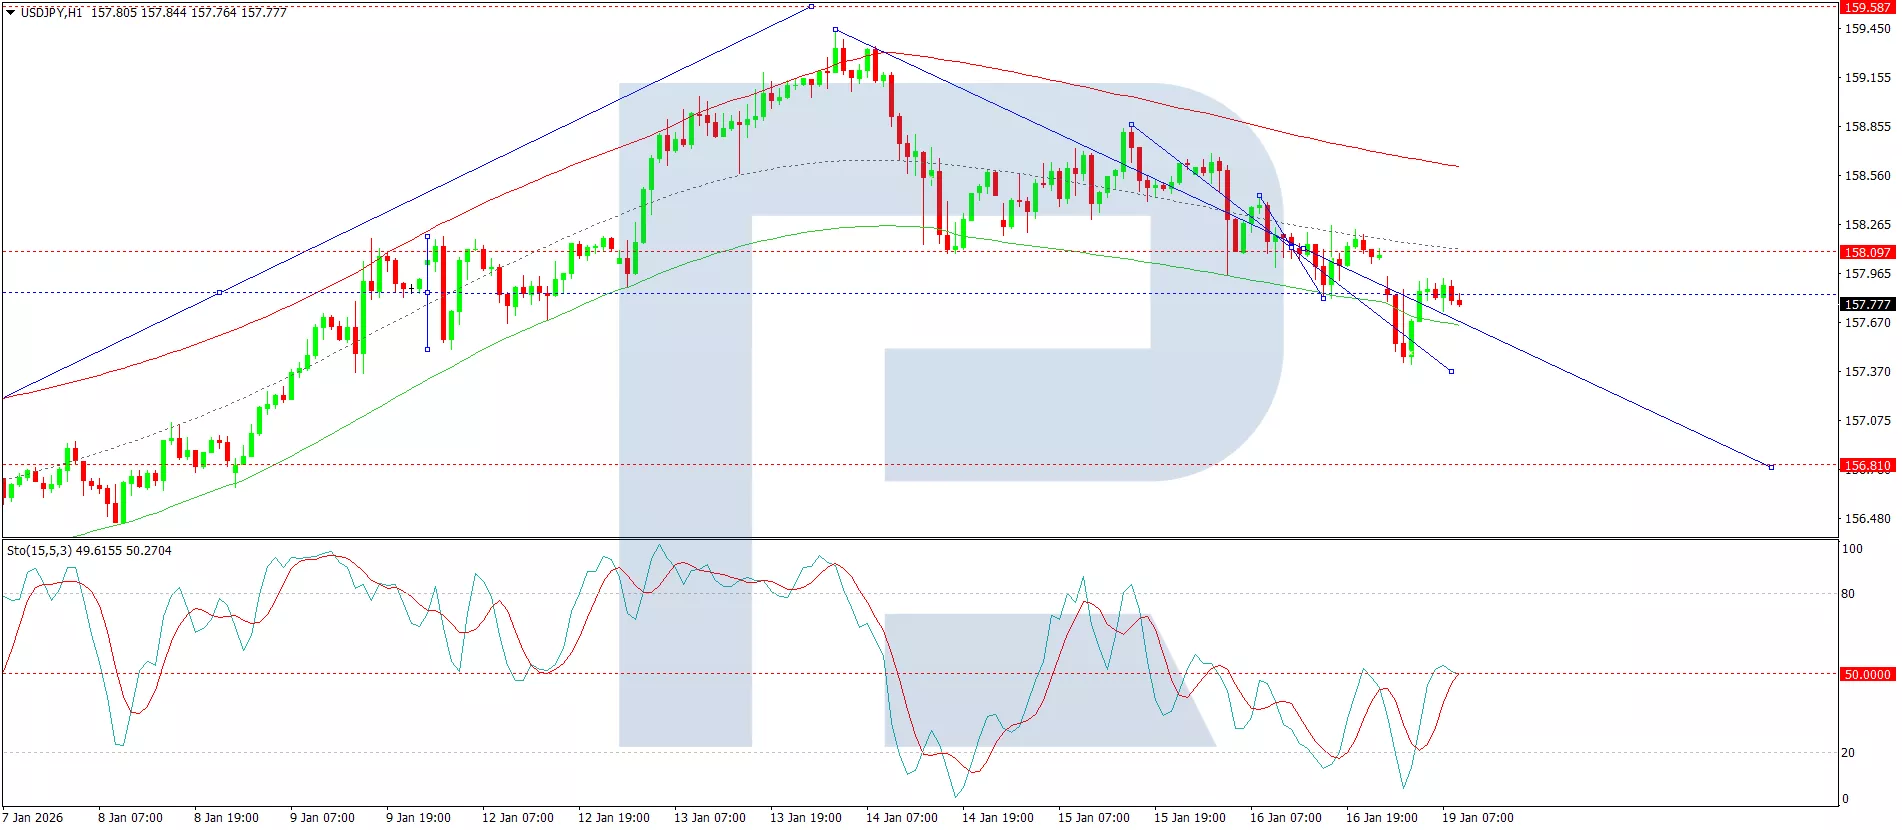Click the 14 Jan 07:00 time axis label
Screen dimensions: 1902x830
tap(901, 818)
